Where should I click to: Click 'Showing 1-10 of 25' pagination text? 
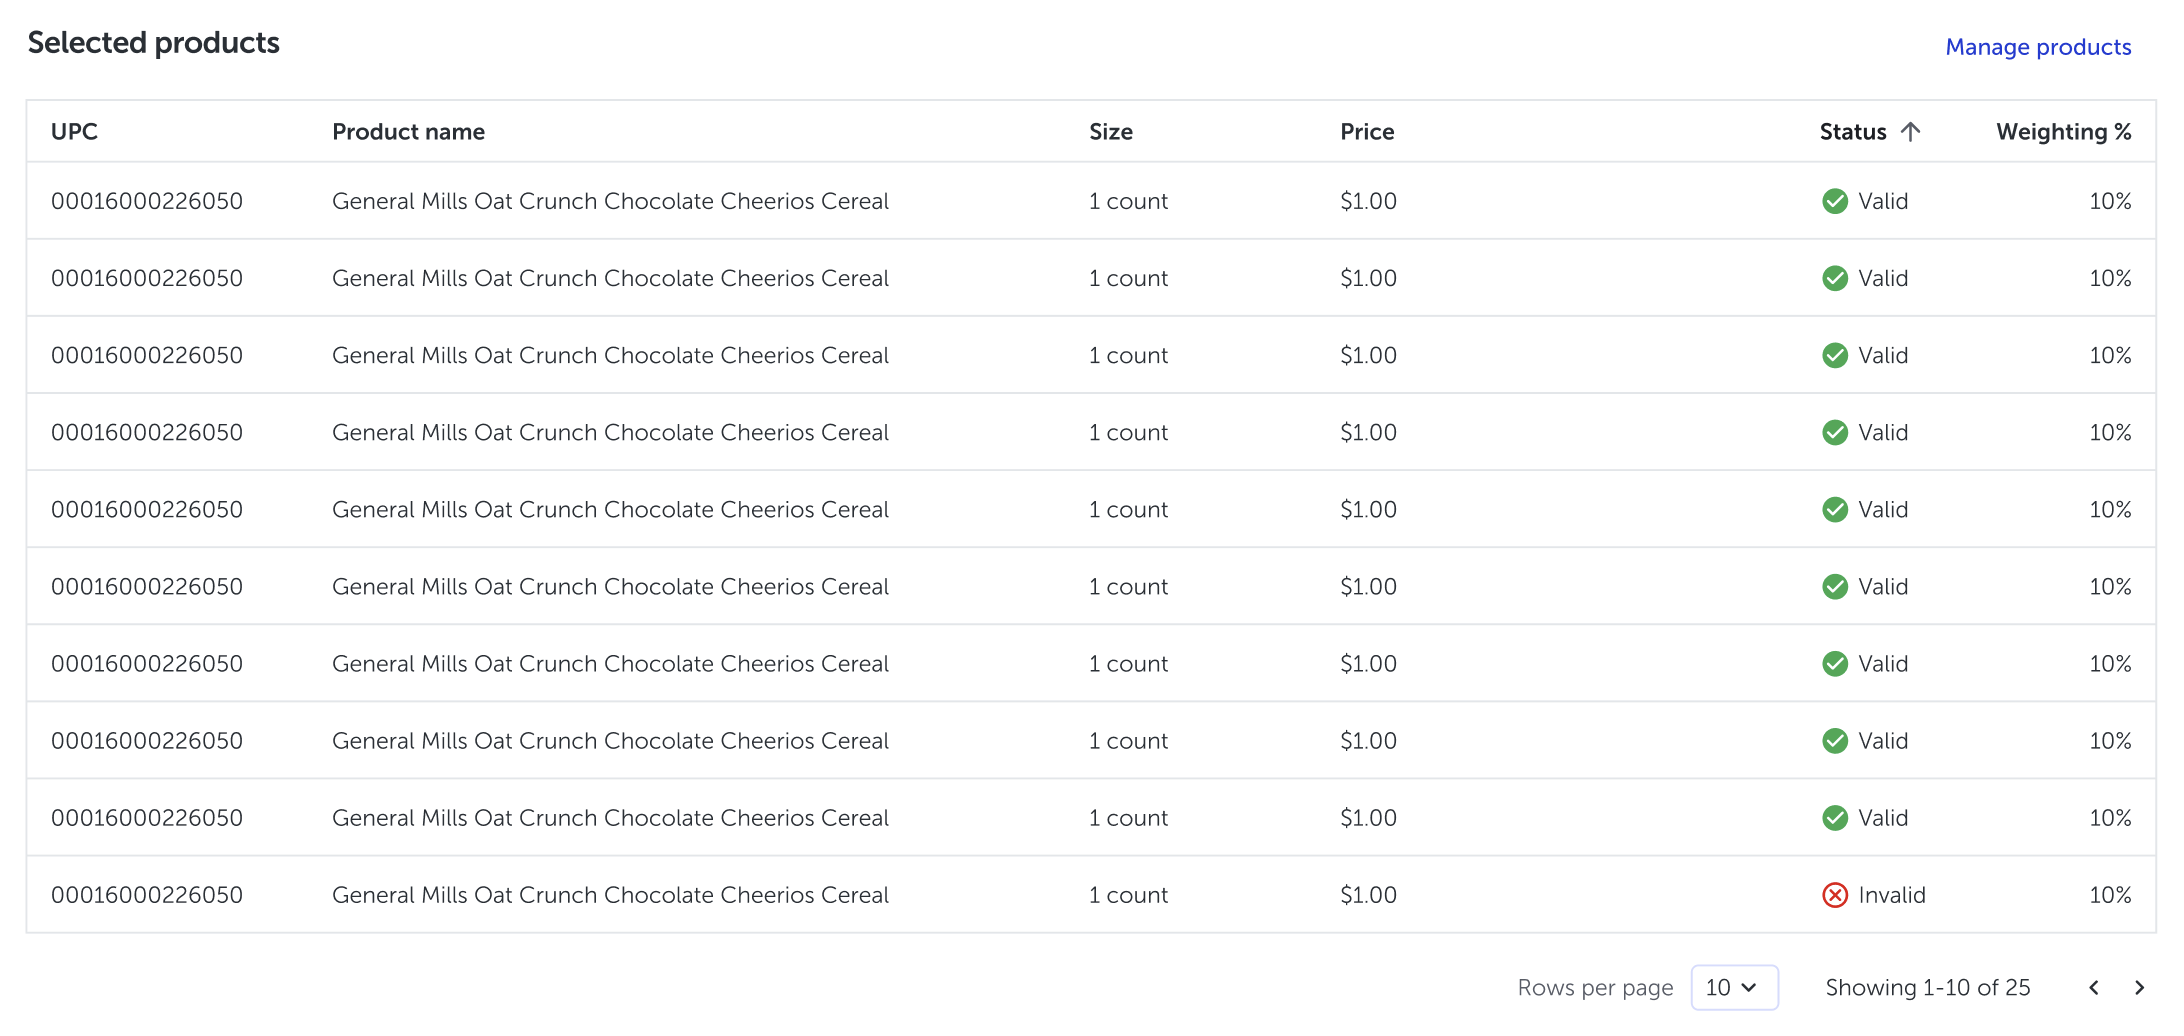point(1927,988)
